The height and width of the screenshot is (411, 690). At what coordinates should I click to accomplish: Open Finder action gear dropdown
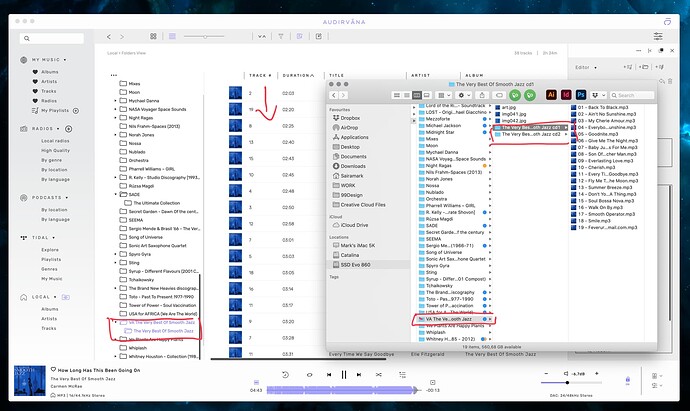[x=463, y=95]
